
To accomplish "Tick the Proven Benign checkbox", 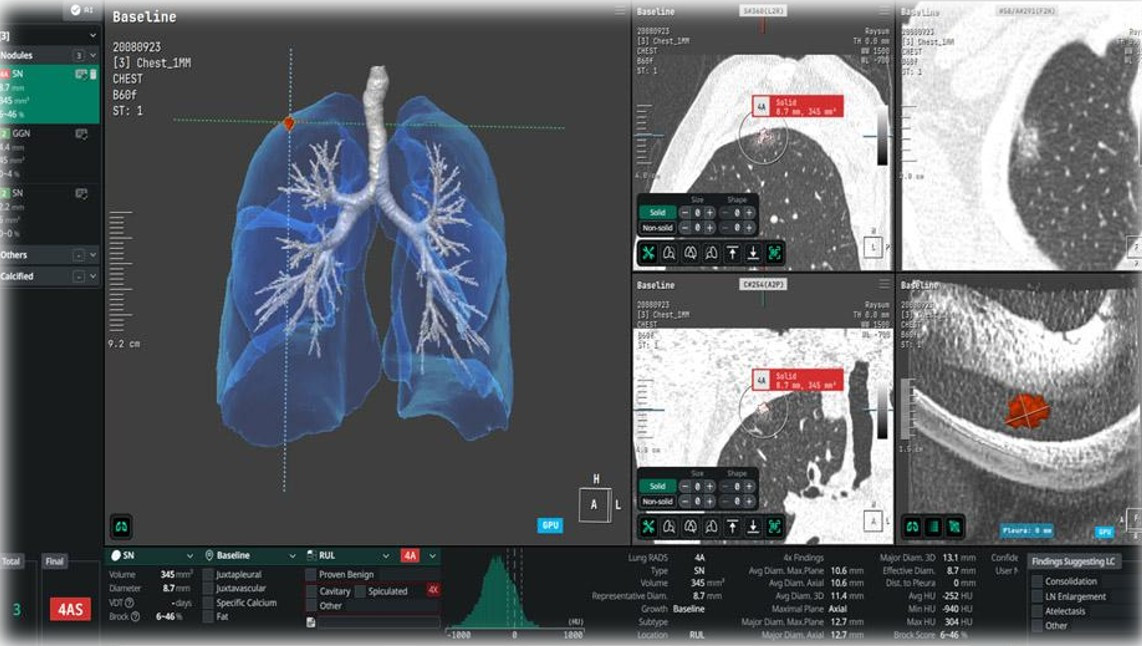I will [311, 575].
